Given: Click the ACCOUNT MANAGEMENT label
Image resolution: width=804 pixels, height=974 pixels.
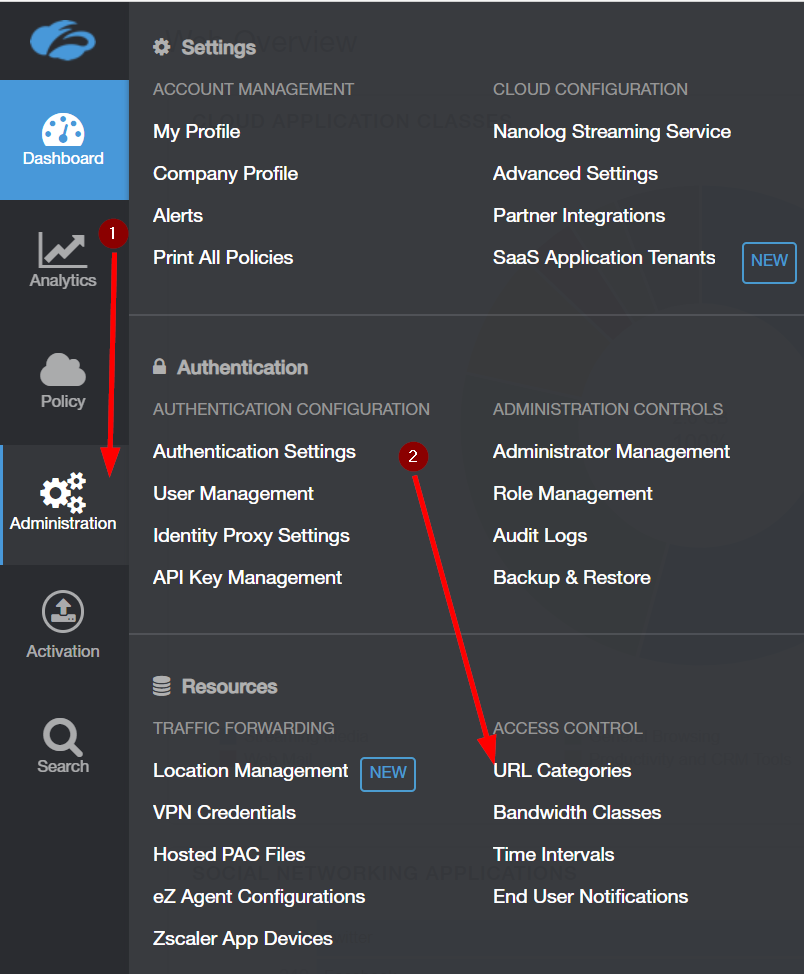Looking at the screenshot, I should pos(254,89).
